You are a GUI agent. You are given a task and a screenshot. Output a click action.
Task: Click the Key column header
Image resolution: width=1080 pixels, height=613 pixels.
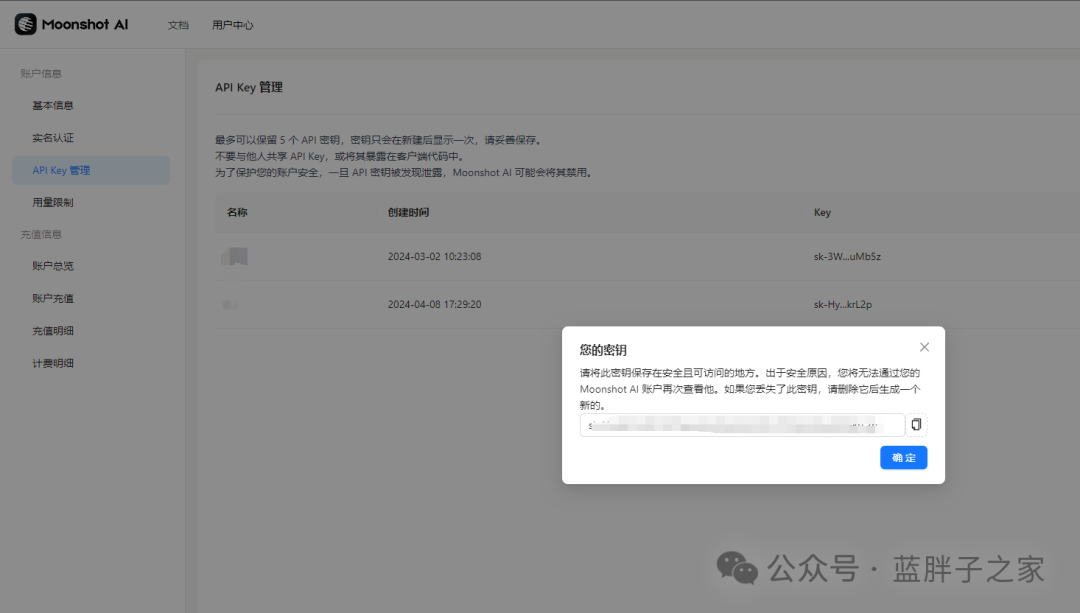tap(822, 212)
